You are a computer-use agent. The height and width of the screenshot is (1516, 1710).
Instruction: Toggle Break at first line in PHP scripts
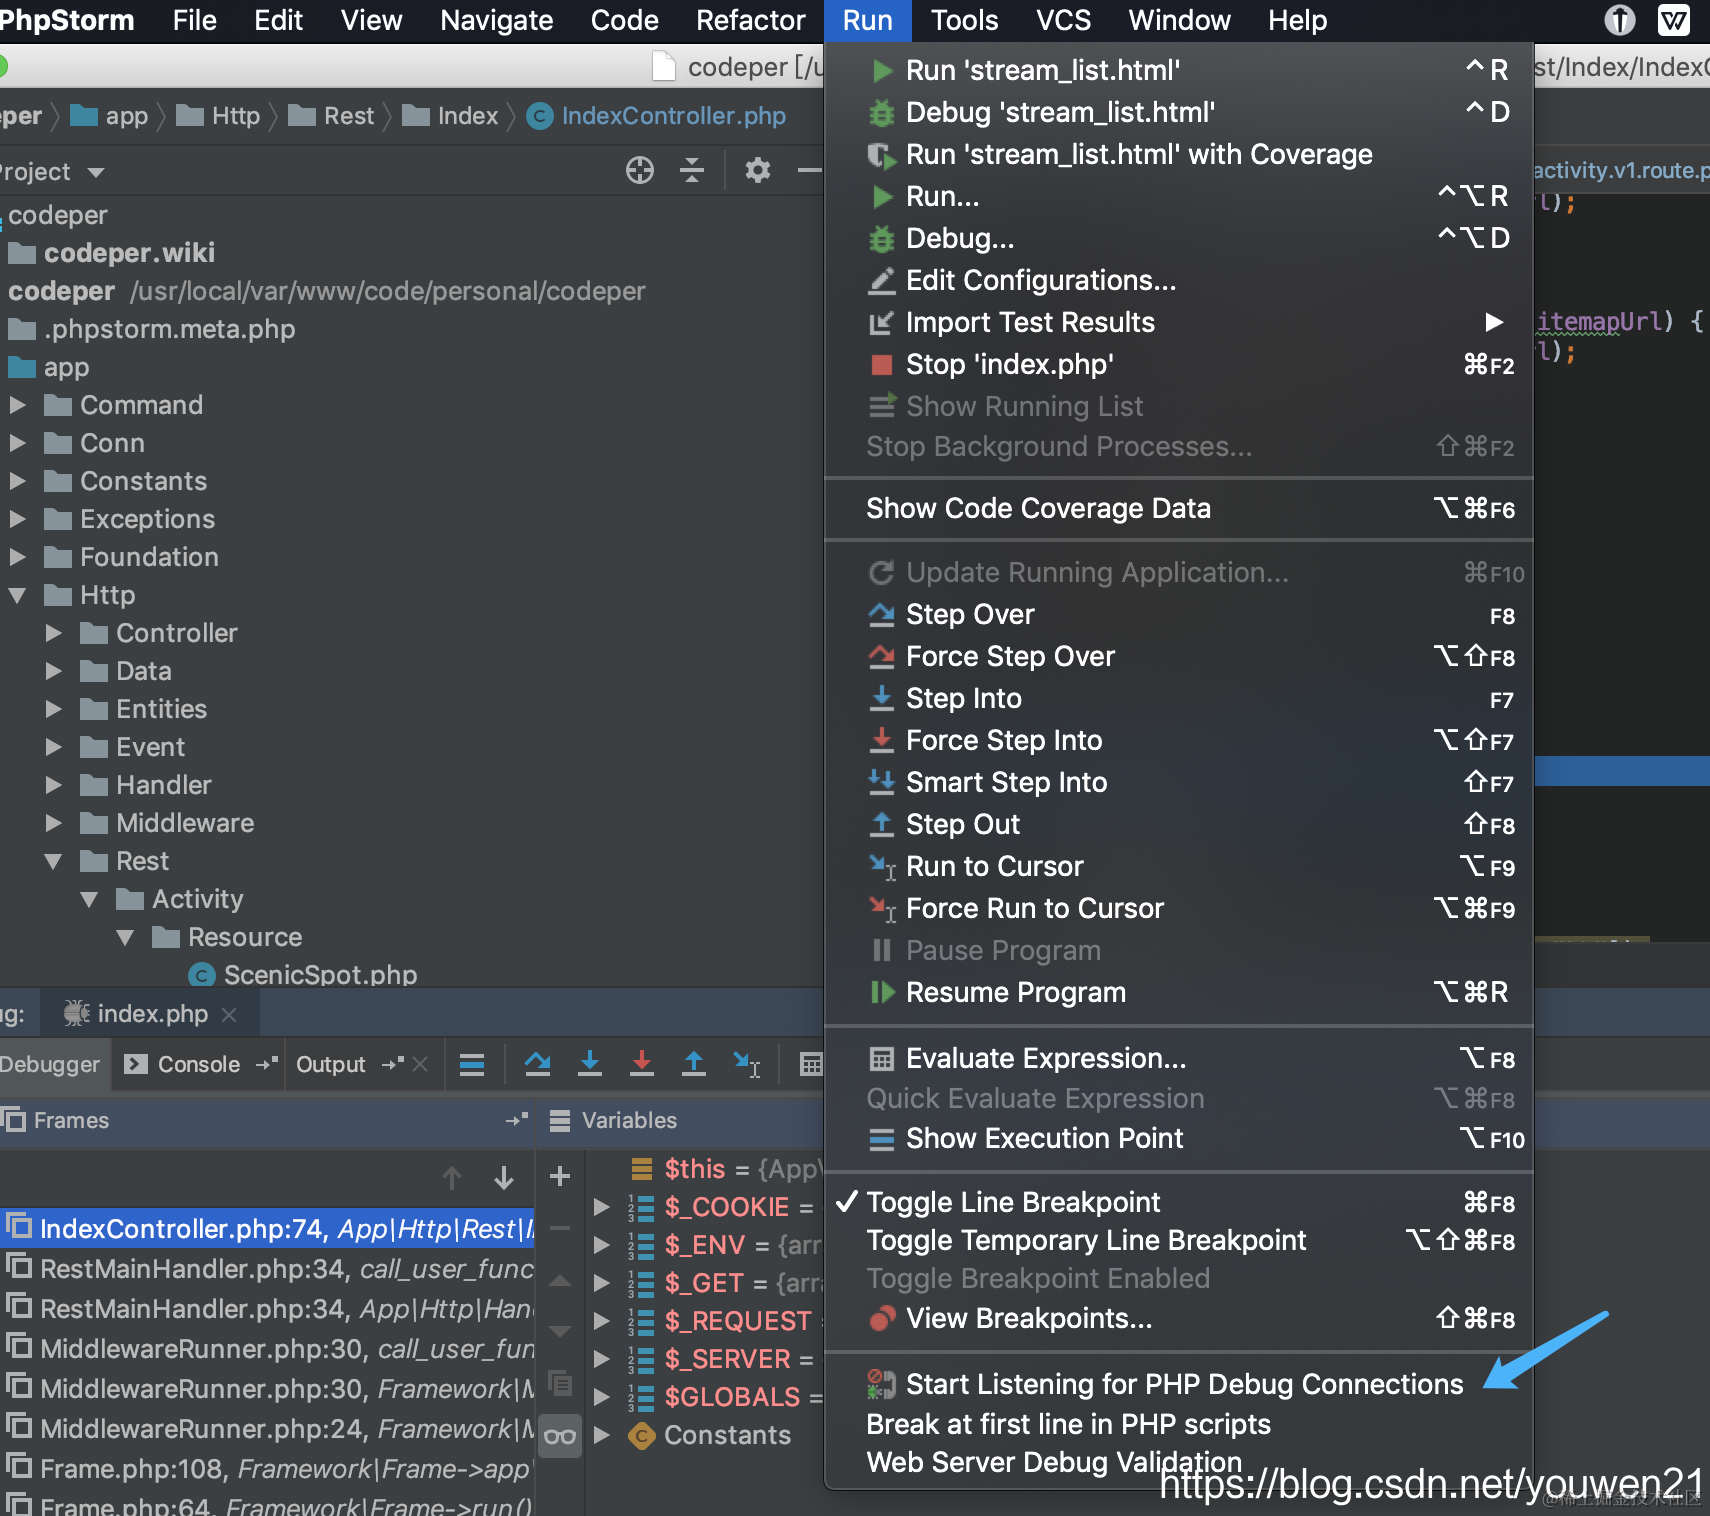point(1178,1424)
